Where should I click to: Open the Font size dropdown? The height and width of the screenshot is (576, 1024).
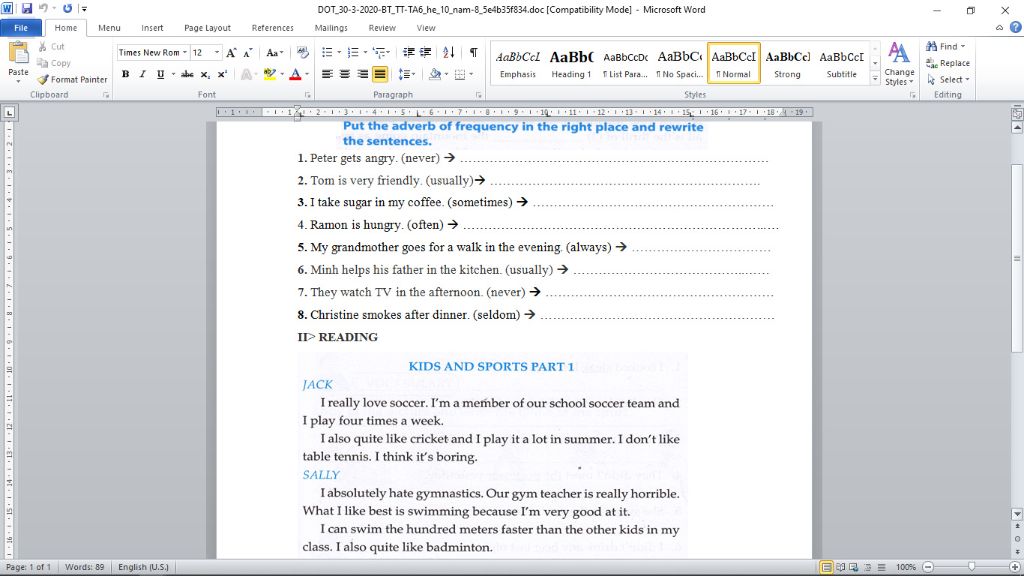[216, 52]
